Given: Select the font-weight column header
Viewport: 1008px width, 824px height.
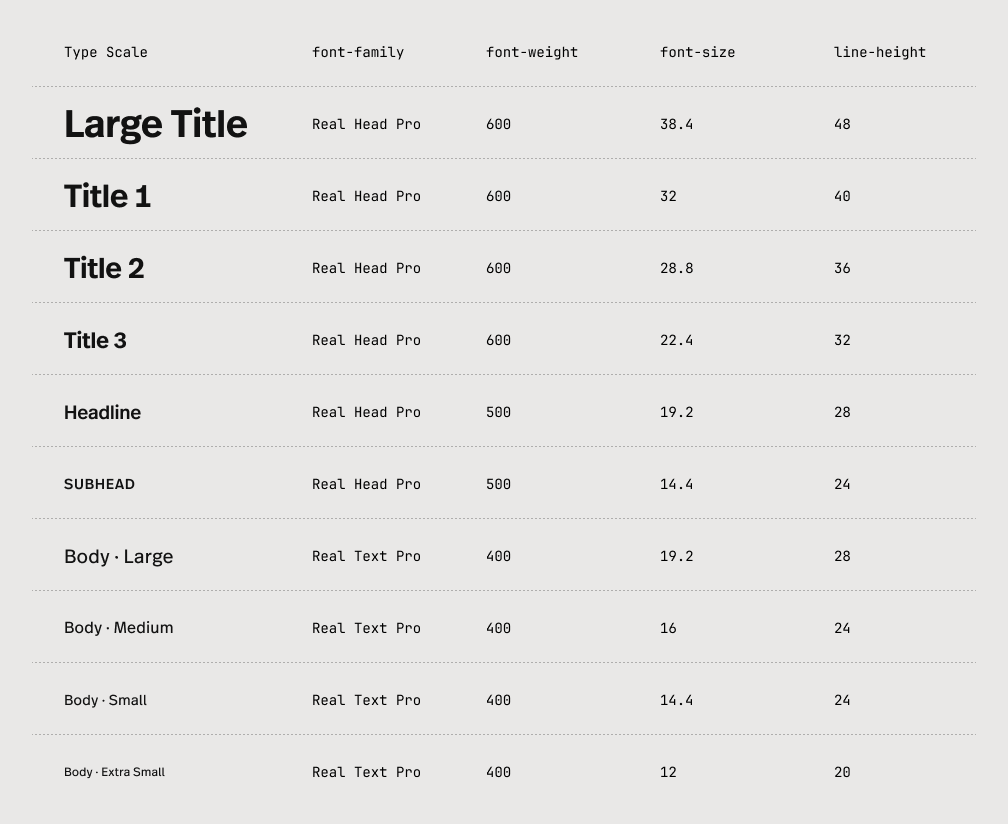Looking at the screenshot, I should click(532, 52).
